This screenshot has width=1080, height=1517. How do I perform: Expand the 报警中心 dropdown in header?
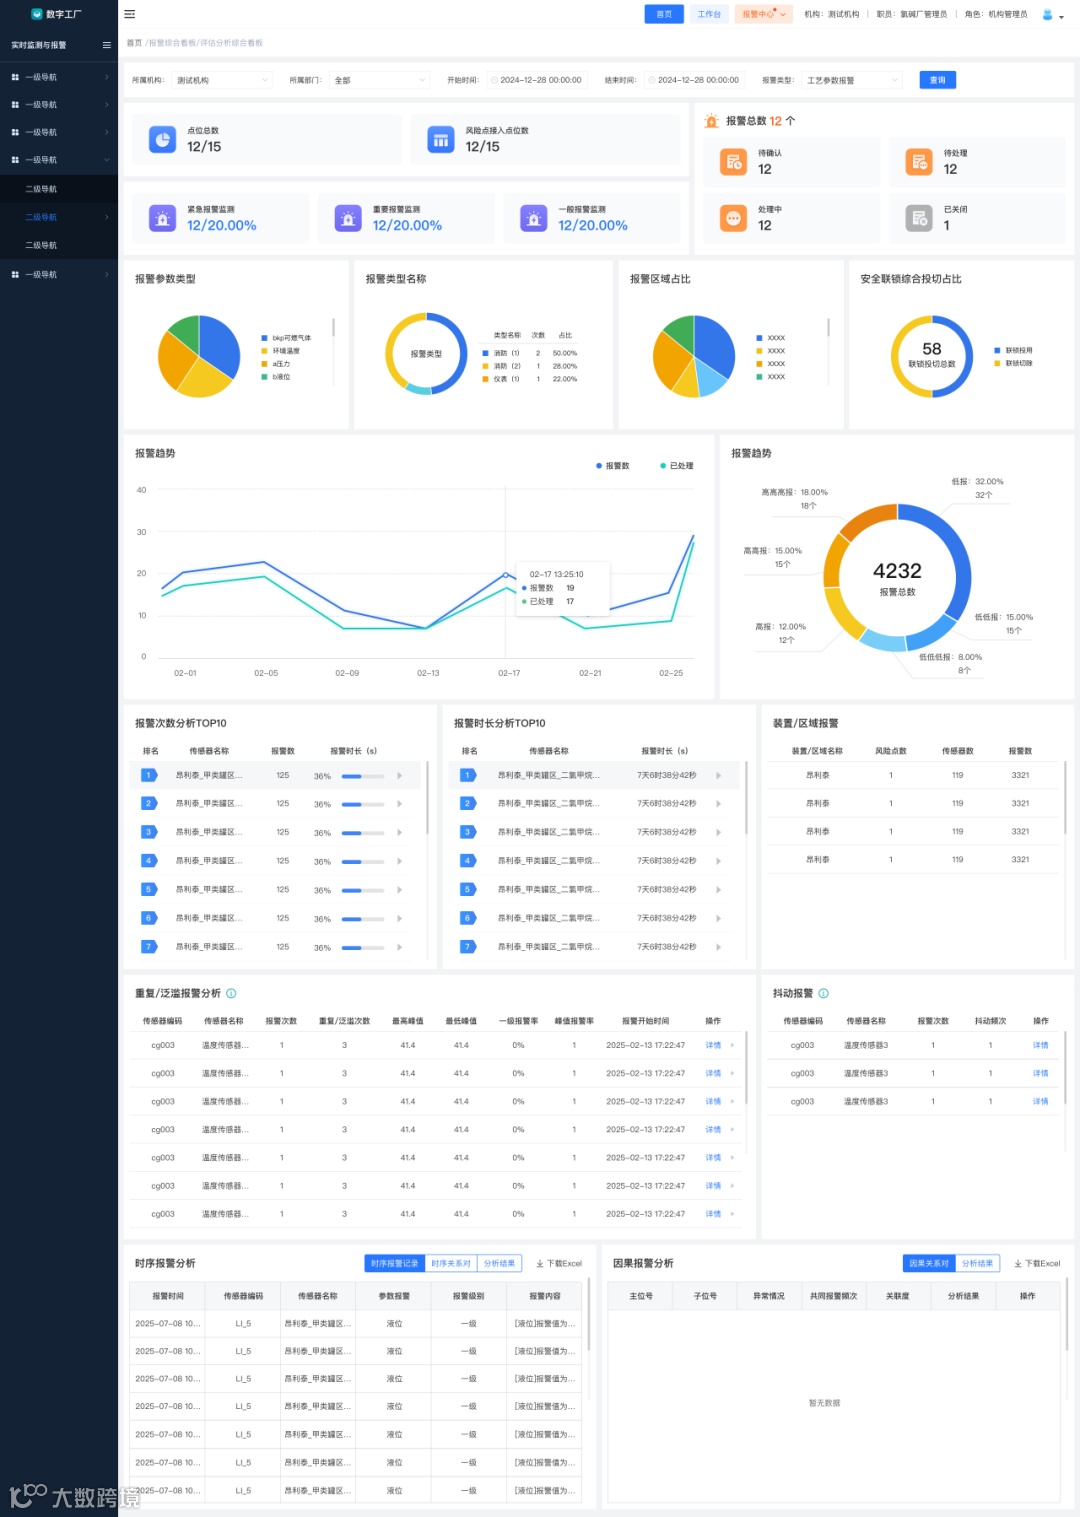[x=764, y=14]
